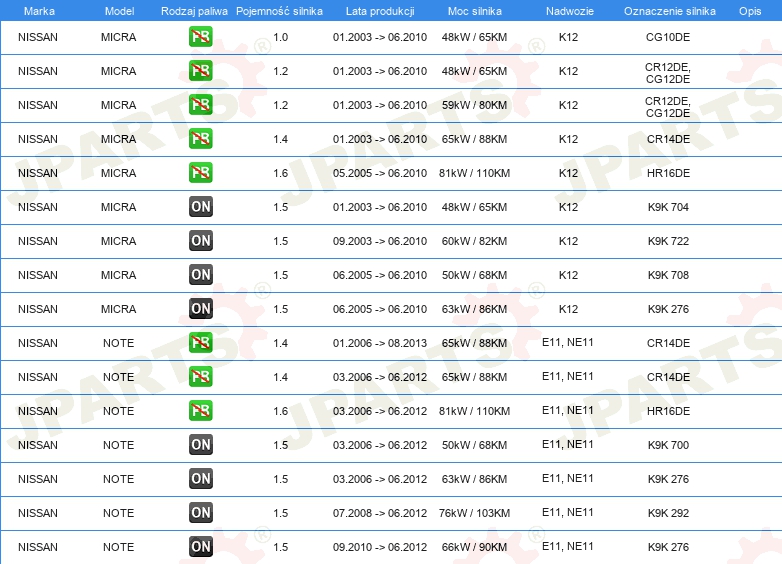Click the NOTE model cell in the K9K 292 row

pos(118,513)
